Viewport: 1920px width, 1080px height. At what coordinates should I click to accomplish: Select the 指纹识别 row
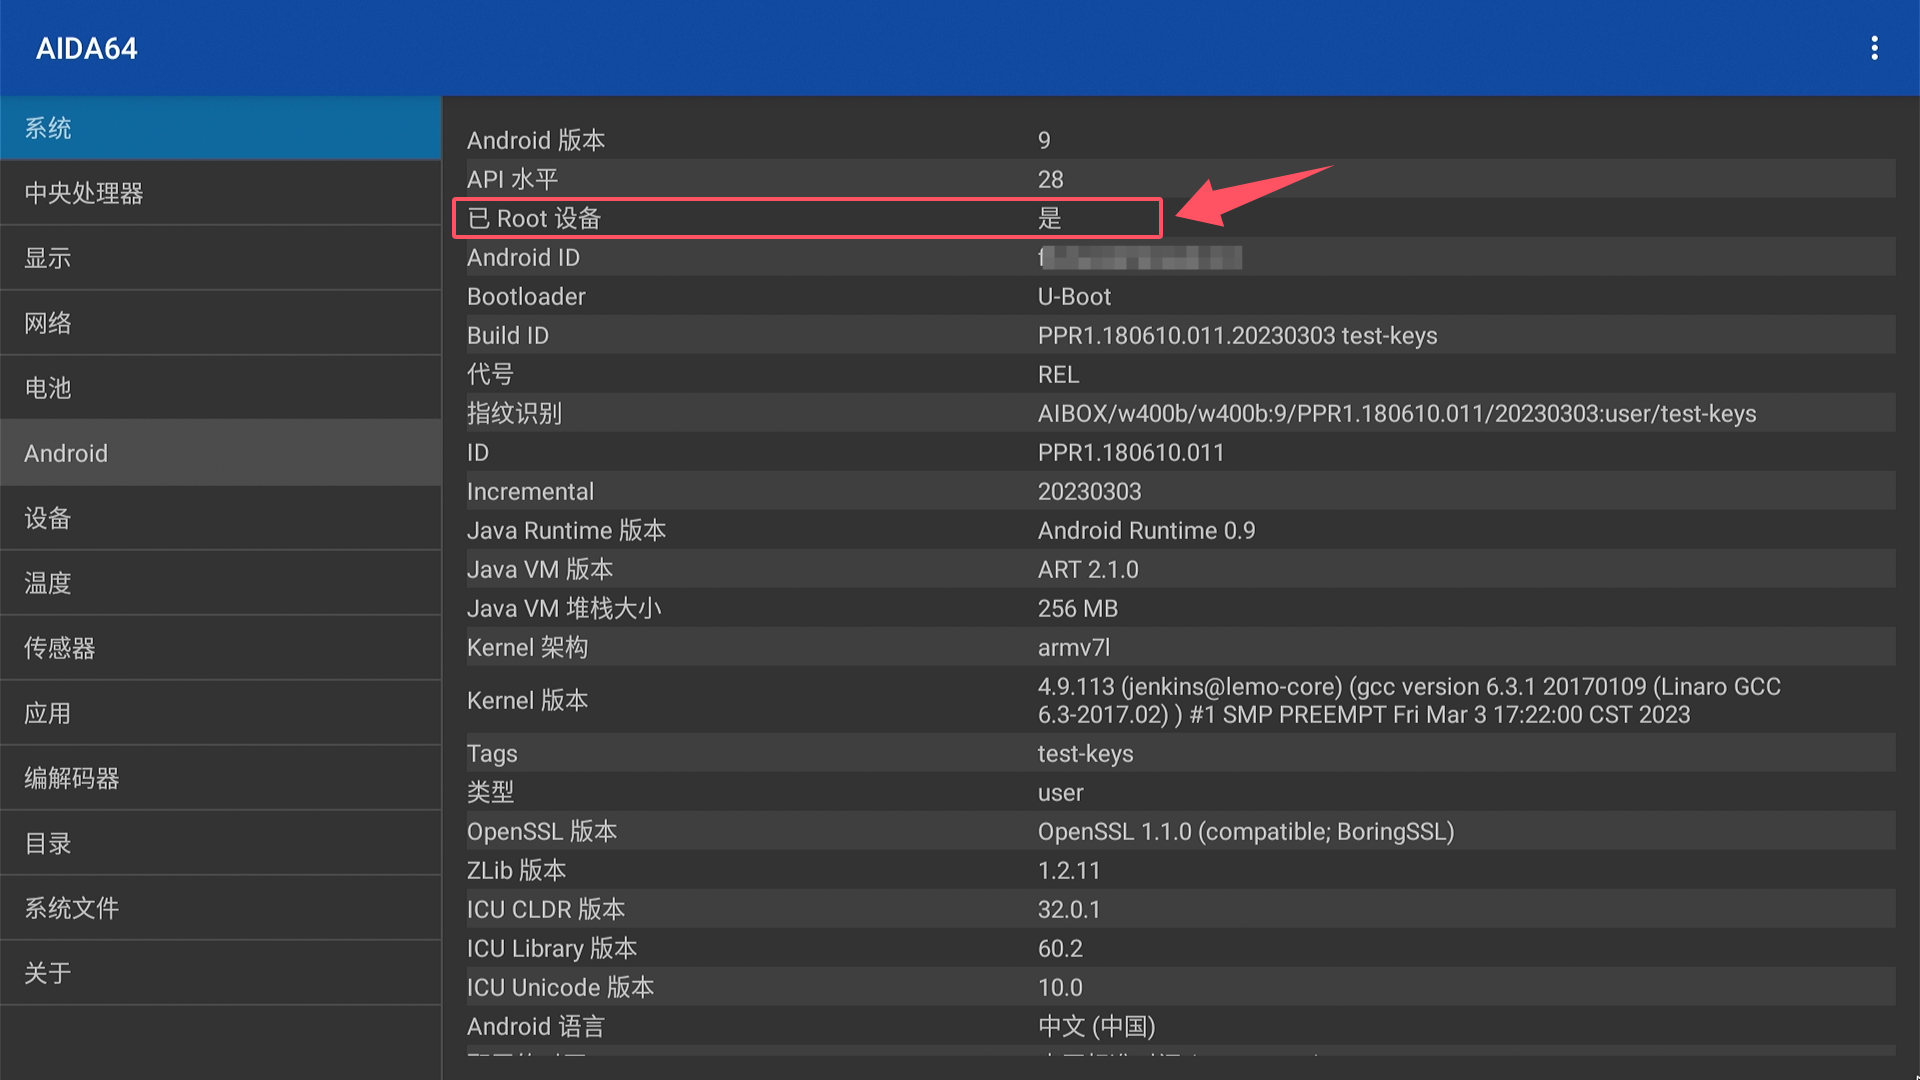[1180, 413]
